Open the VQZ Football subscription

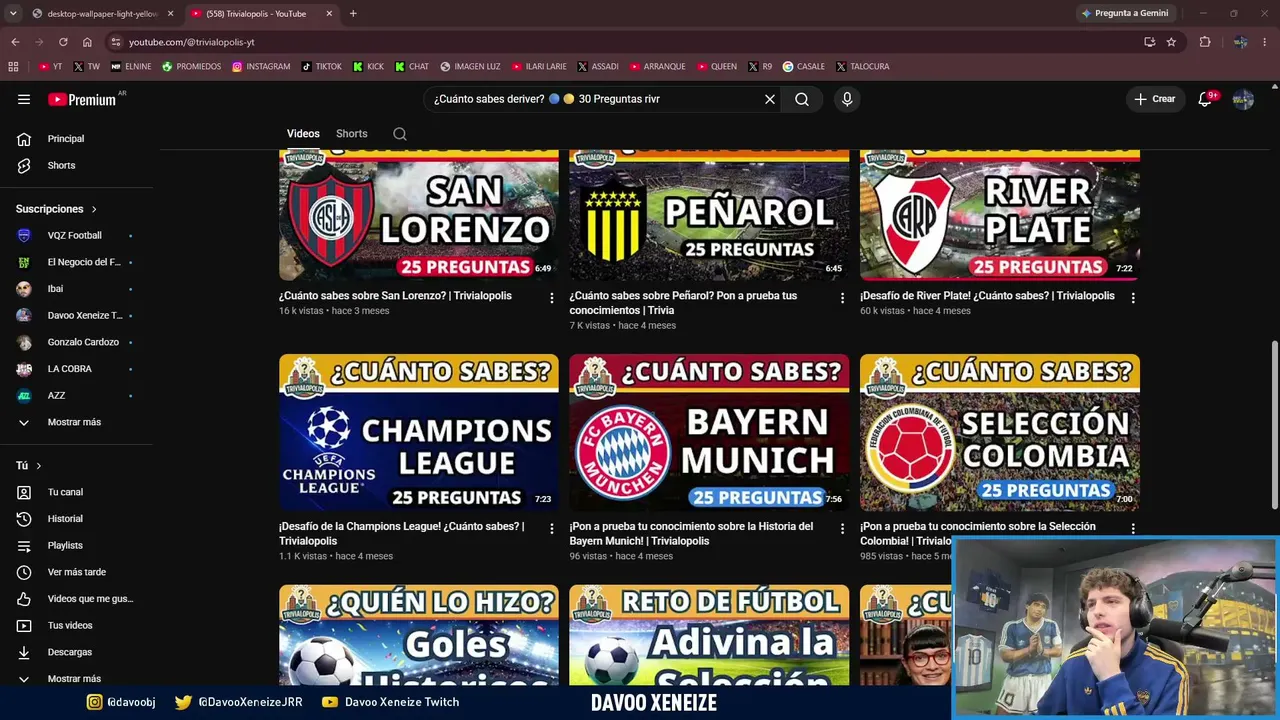[x=76, y=235]
